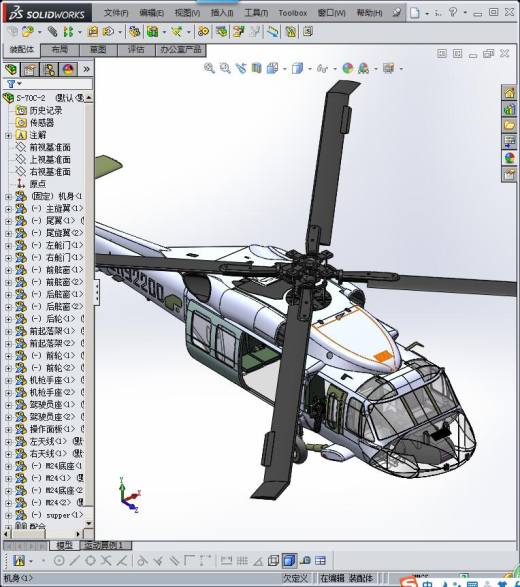The image size is (520, 587).
Task: Toggle the feature tree filter icon
Action: pos(11,84)
